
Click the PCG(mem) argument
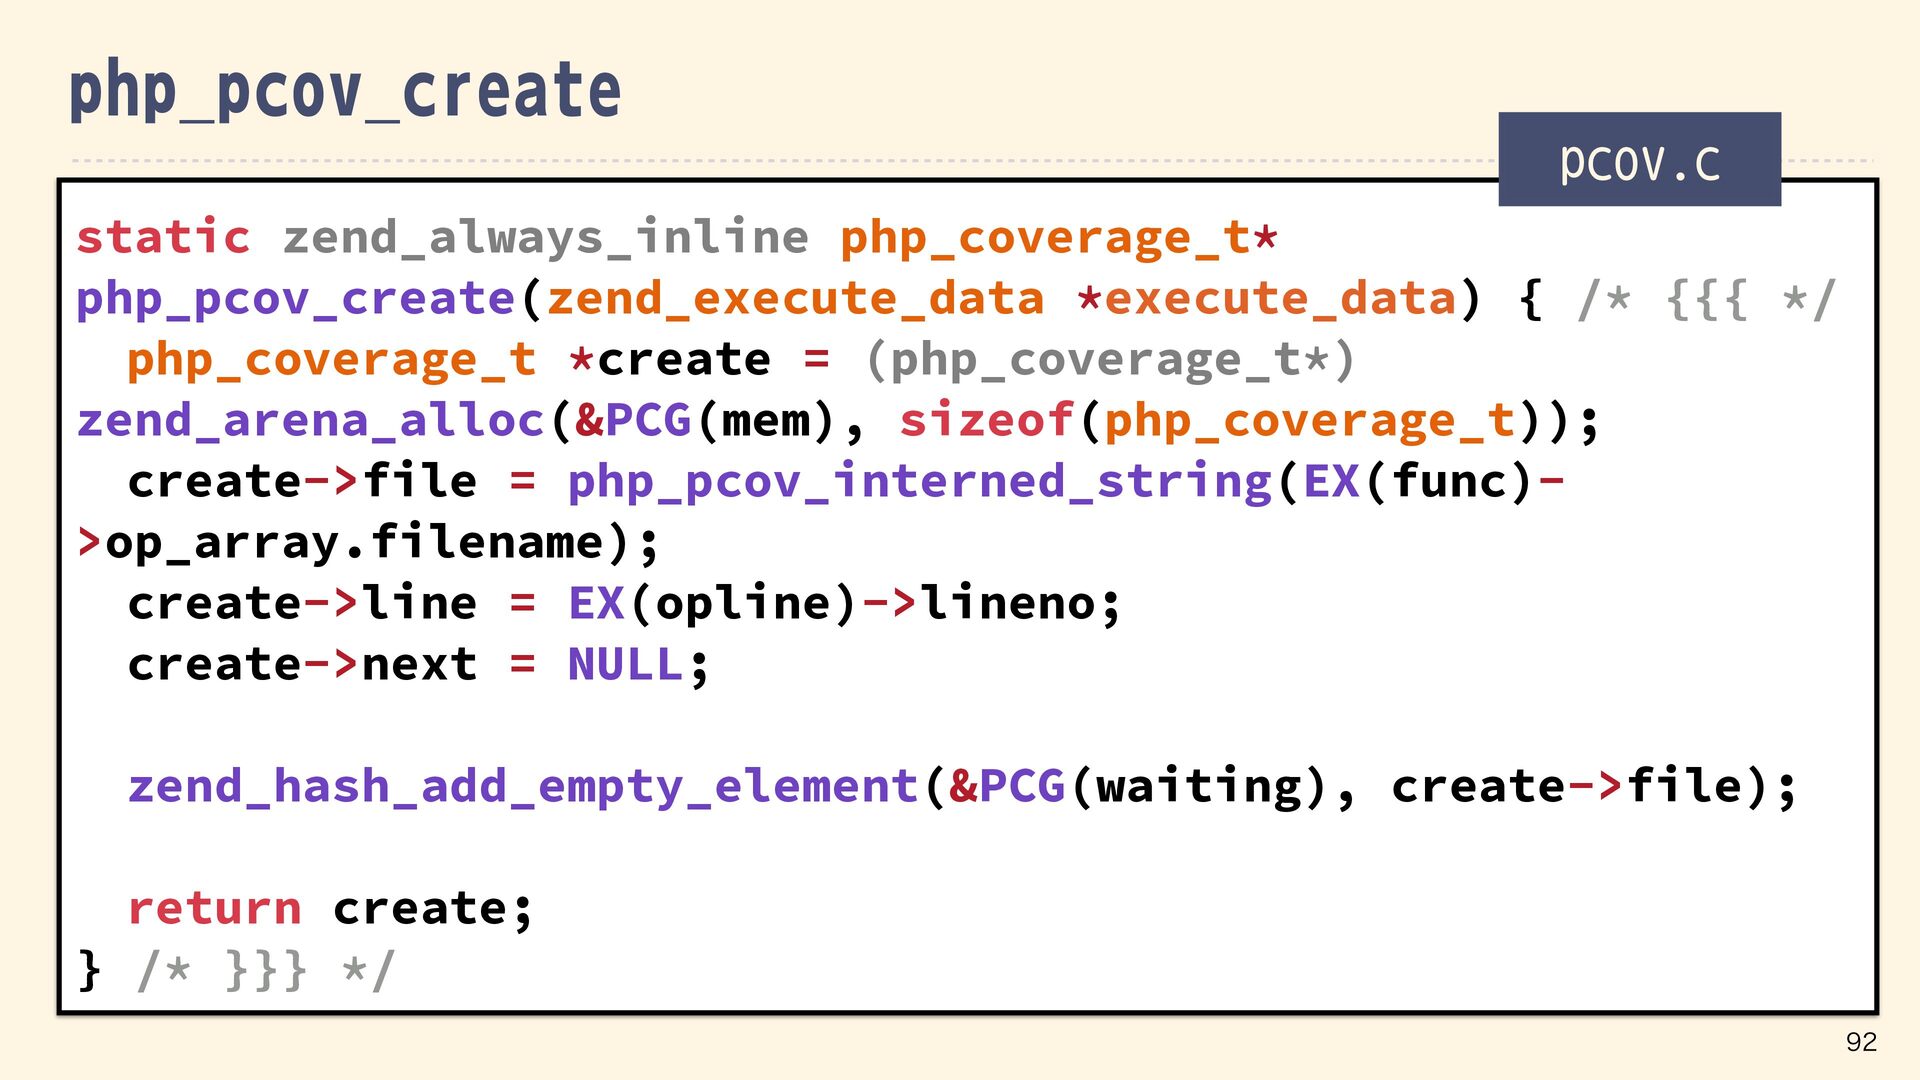[x=718, y=421]
